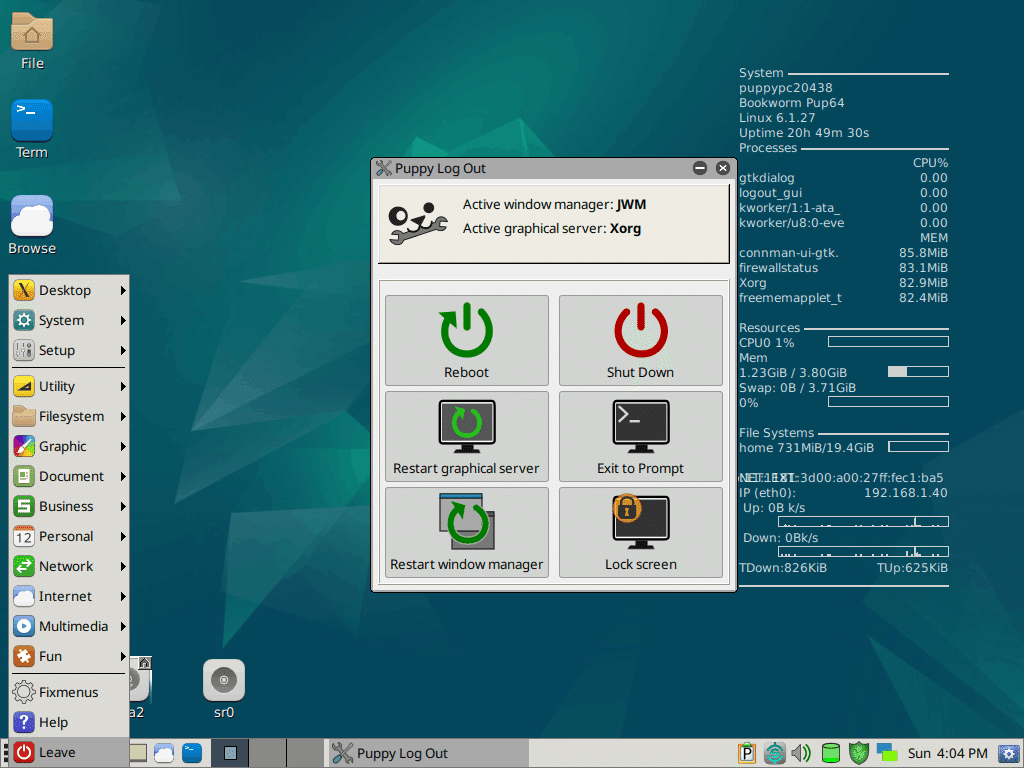Screen dimensions: 1024x768
Task: Click the Lock screen button
Action: coord(641,532)
